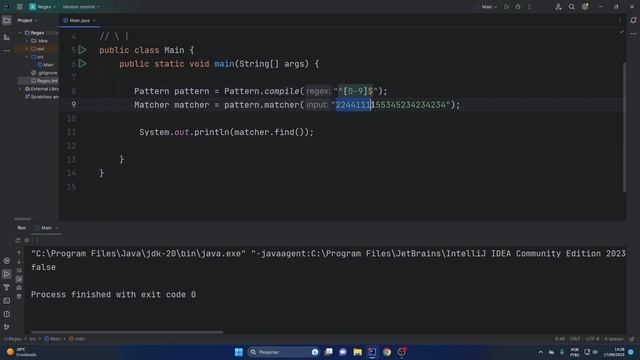Open the Version control dropdown
The height and width of the screenshot is (360, 640).
[80, 7]
